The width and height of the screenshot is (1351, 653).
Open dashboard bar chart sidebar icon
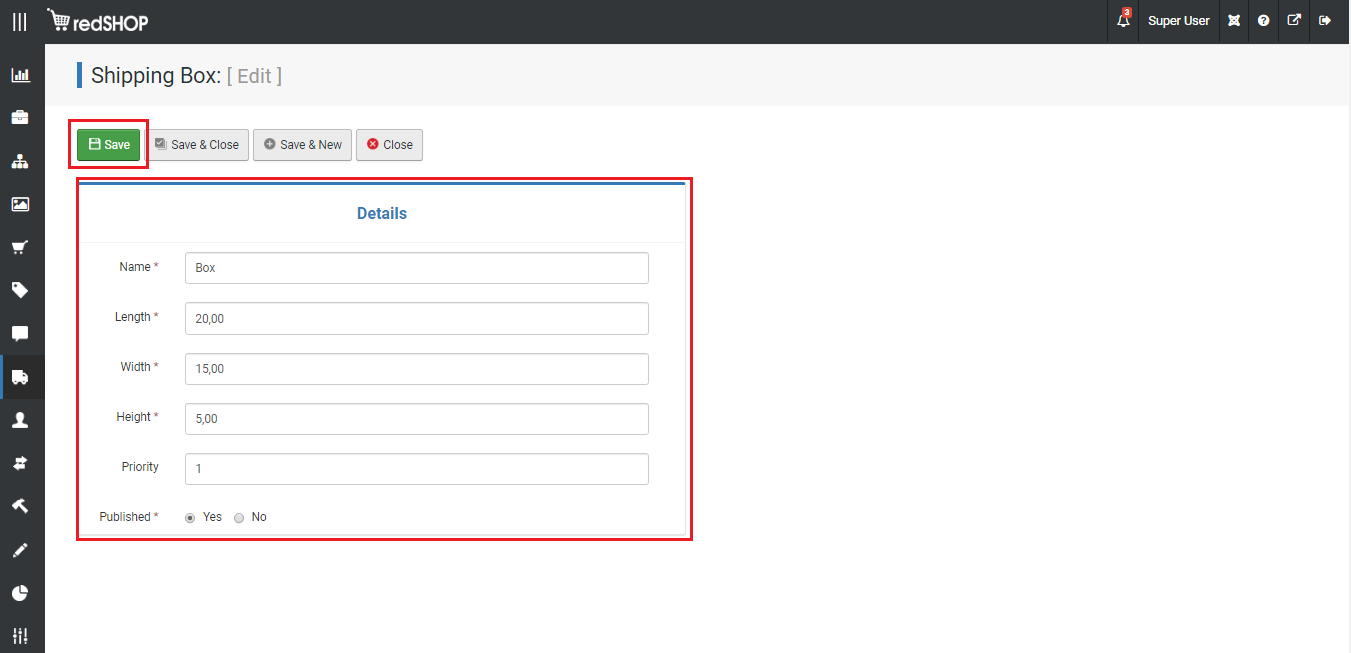[20, 75]
